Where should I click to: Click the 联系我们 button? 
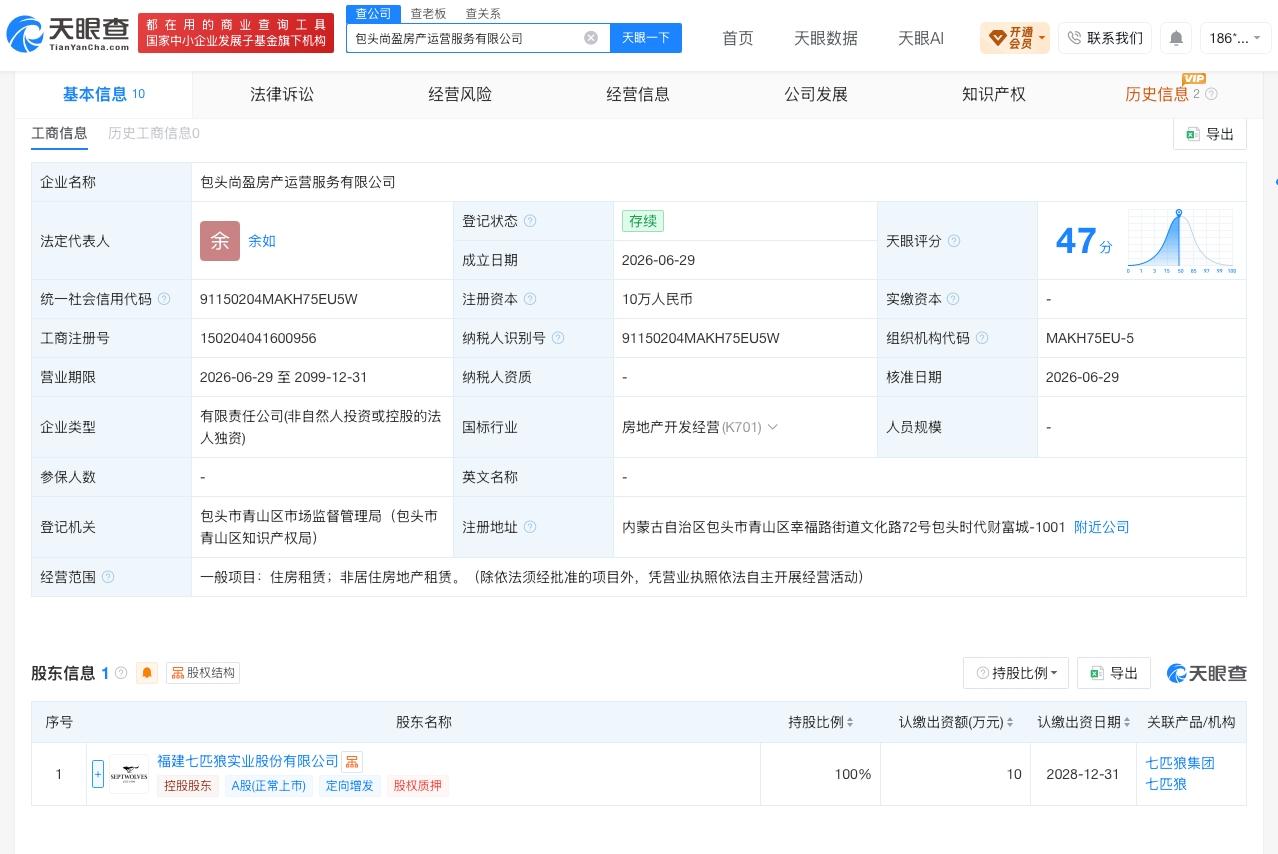point(1105,38)
